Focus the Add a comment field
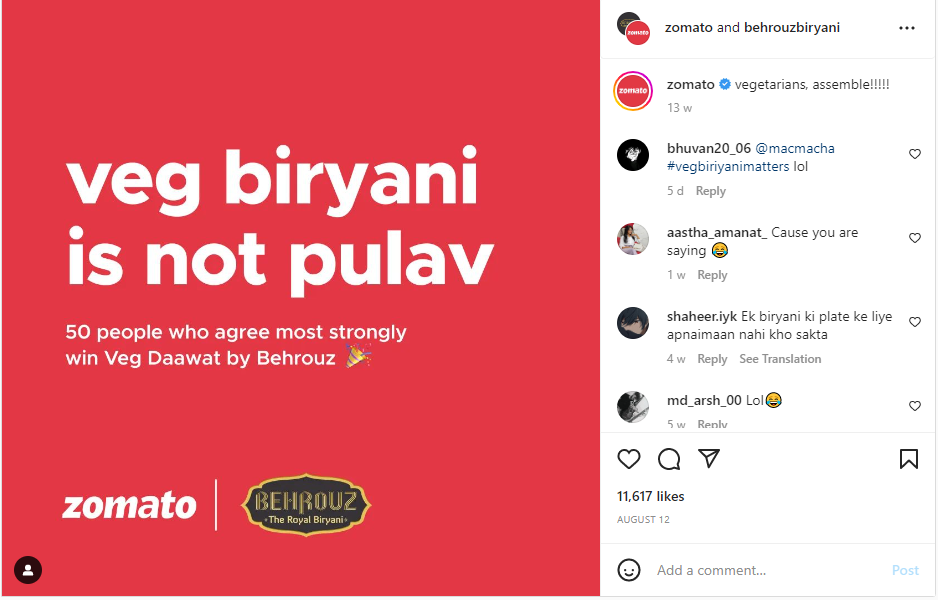Screen dimensions: 938x600 coord(768,570)
